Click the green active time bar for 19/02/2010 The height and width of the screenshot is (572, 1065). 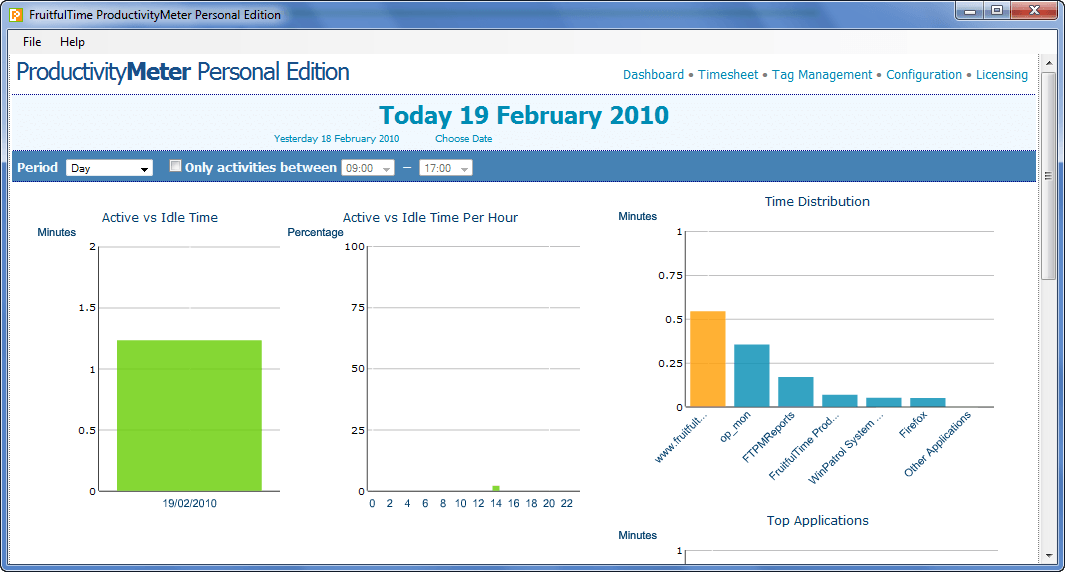click(189, 415)
